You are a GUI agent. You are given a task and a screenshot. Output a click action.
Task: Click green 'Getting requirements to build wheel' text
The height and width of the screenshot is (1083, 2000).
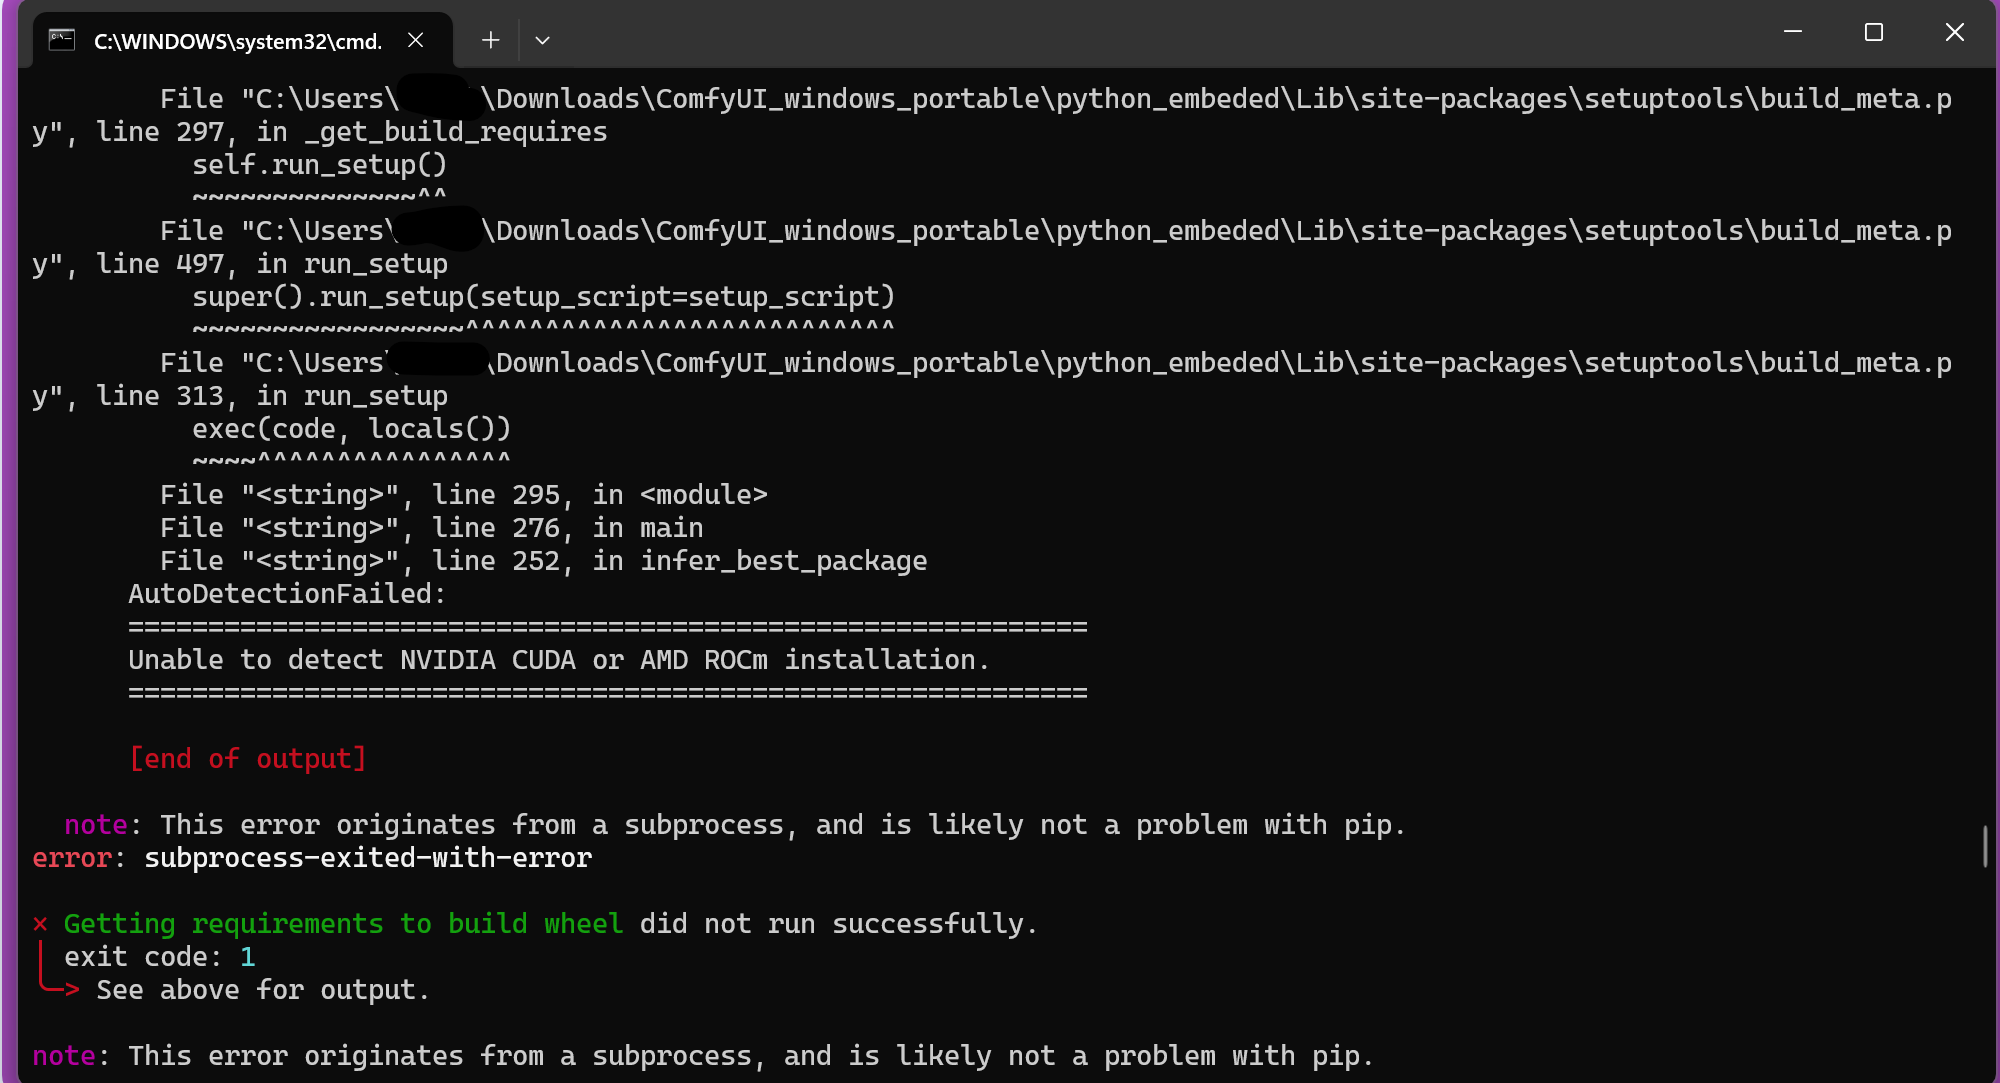pyautogui.click(x=342, y=924)
